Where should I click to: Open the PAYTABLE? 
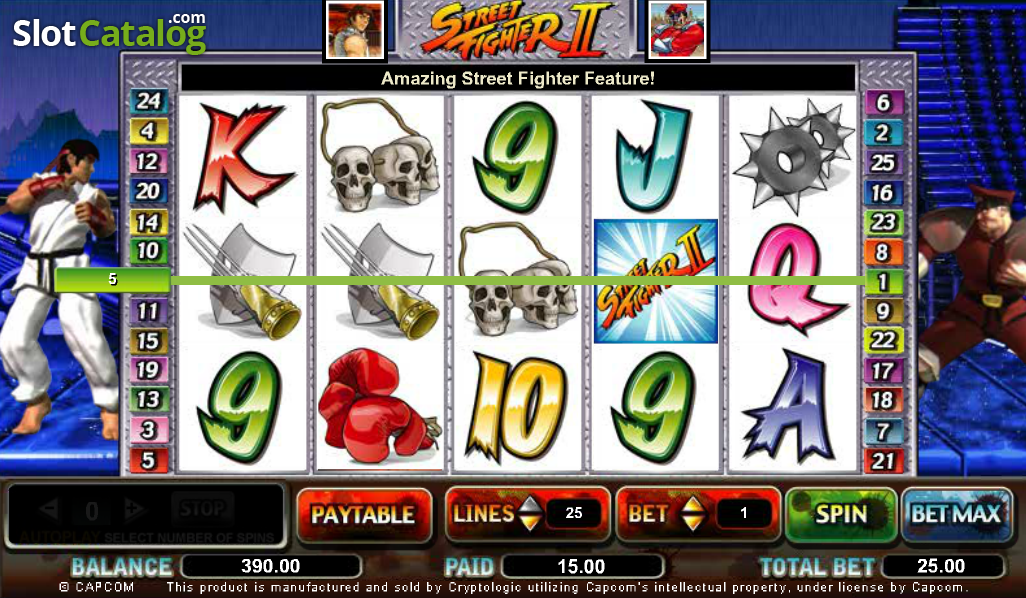[364, 515]
